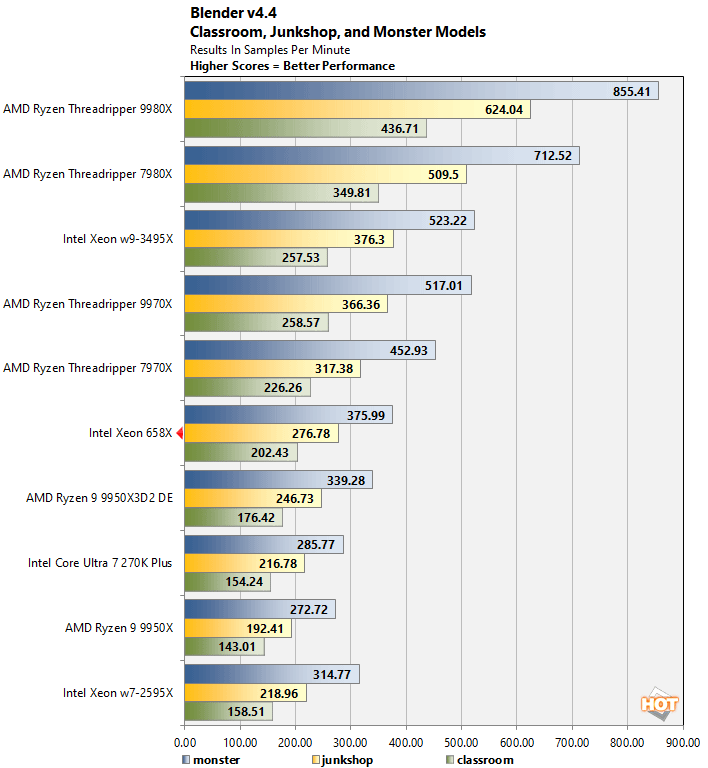Click the 276.78 junkshop bar value
The width and height of the screenshot is (708, 768).
click(x=311, y=434)
